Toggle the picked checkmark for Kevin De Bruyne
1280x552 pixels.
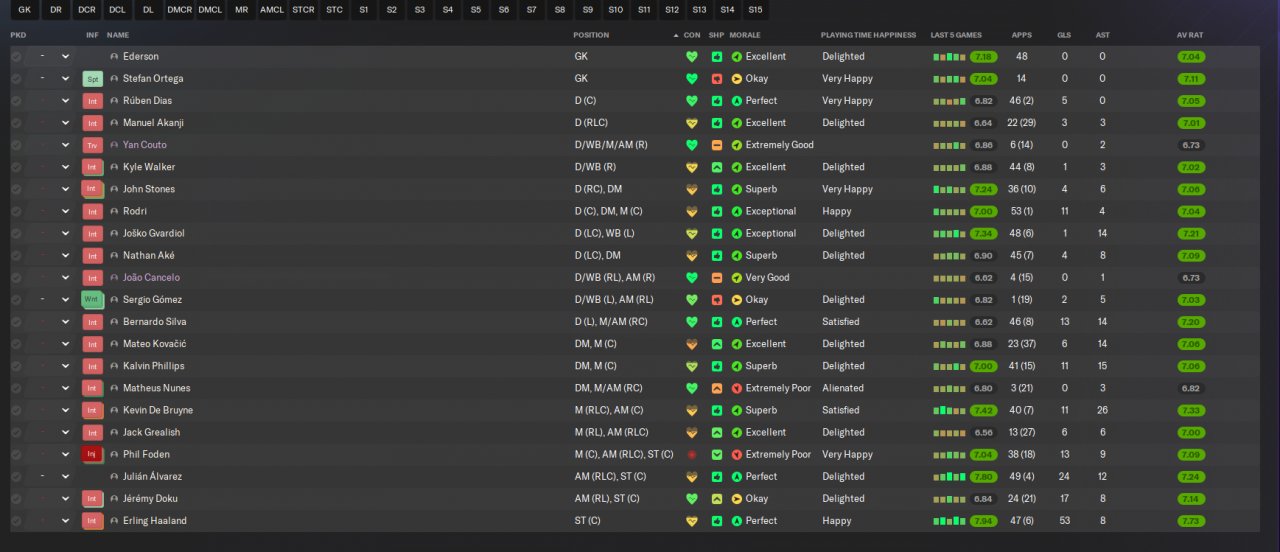(16, 410)
